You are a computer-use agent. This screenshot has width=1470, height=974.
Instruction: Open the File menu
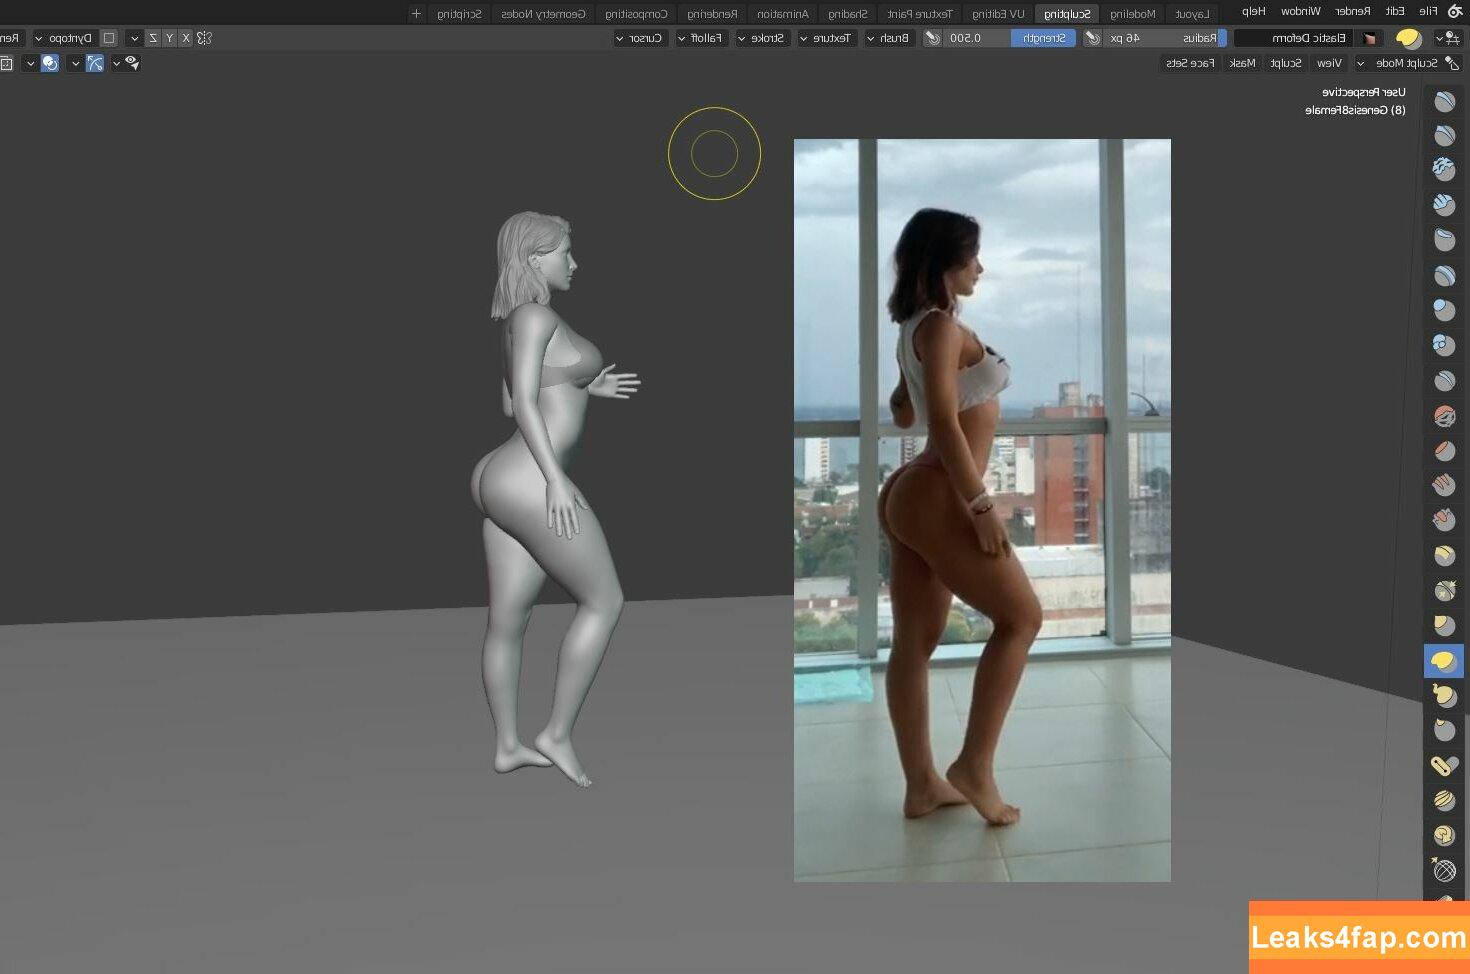click(x=1428, y=12)
